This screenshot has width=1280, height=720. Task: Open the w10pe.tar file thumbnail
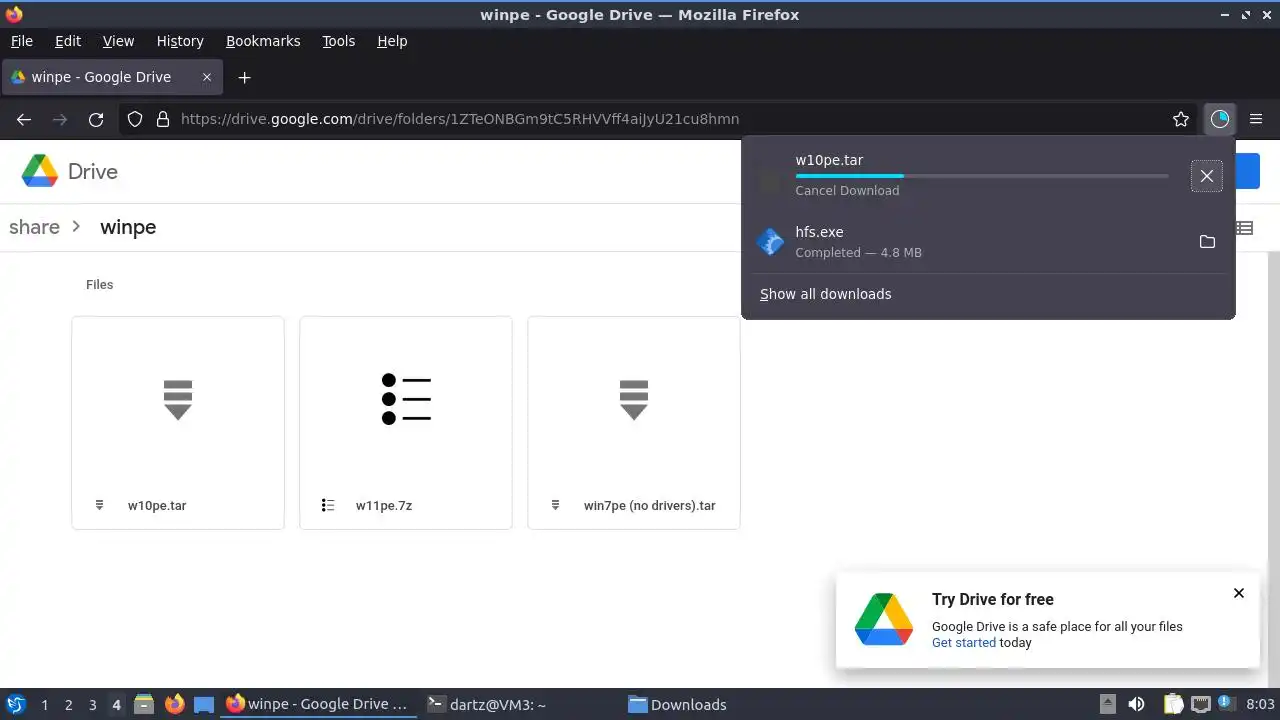click(178, 400)
